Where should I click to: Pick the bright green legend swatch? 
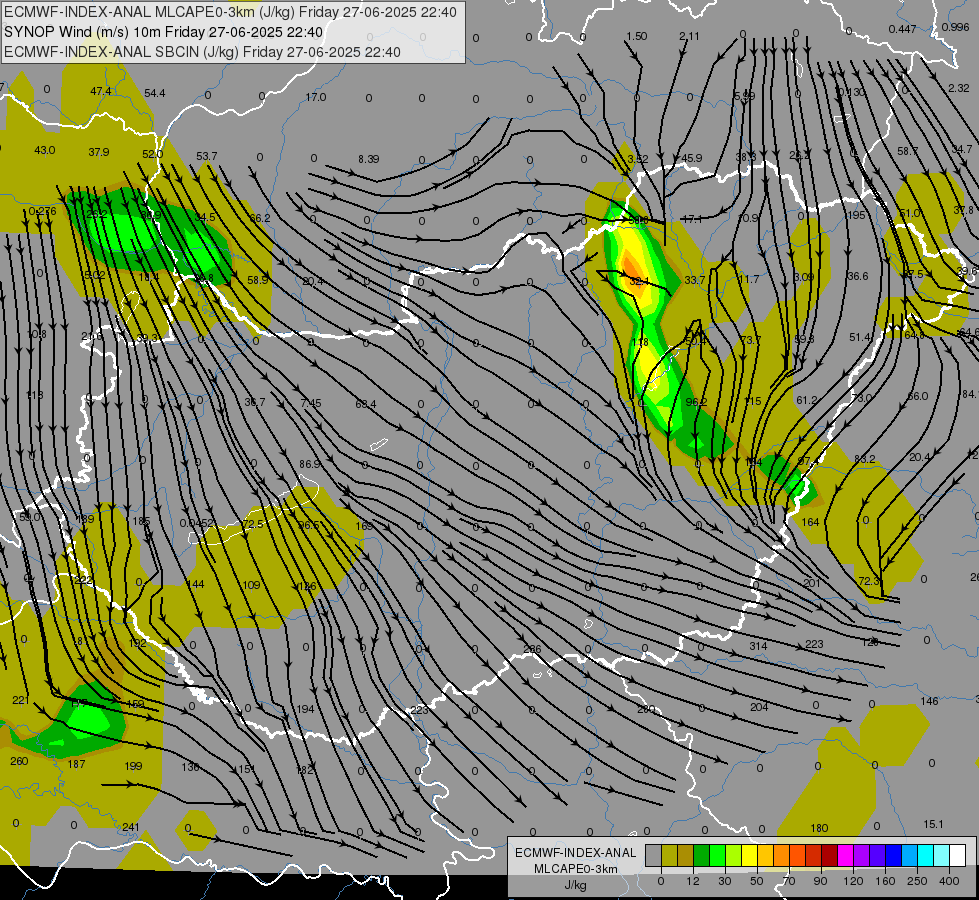point(717,855)
